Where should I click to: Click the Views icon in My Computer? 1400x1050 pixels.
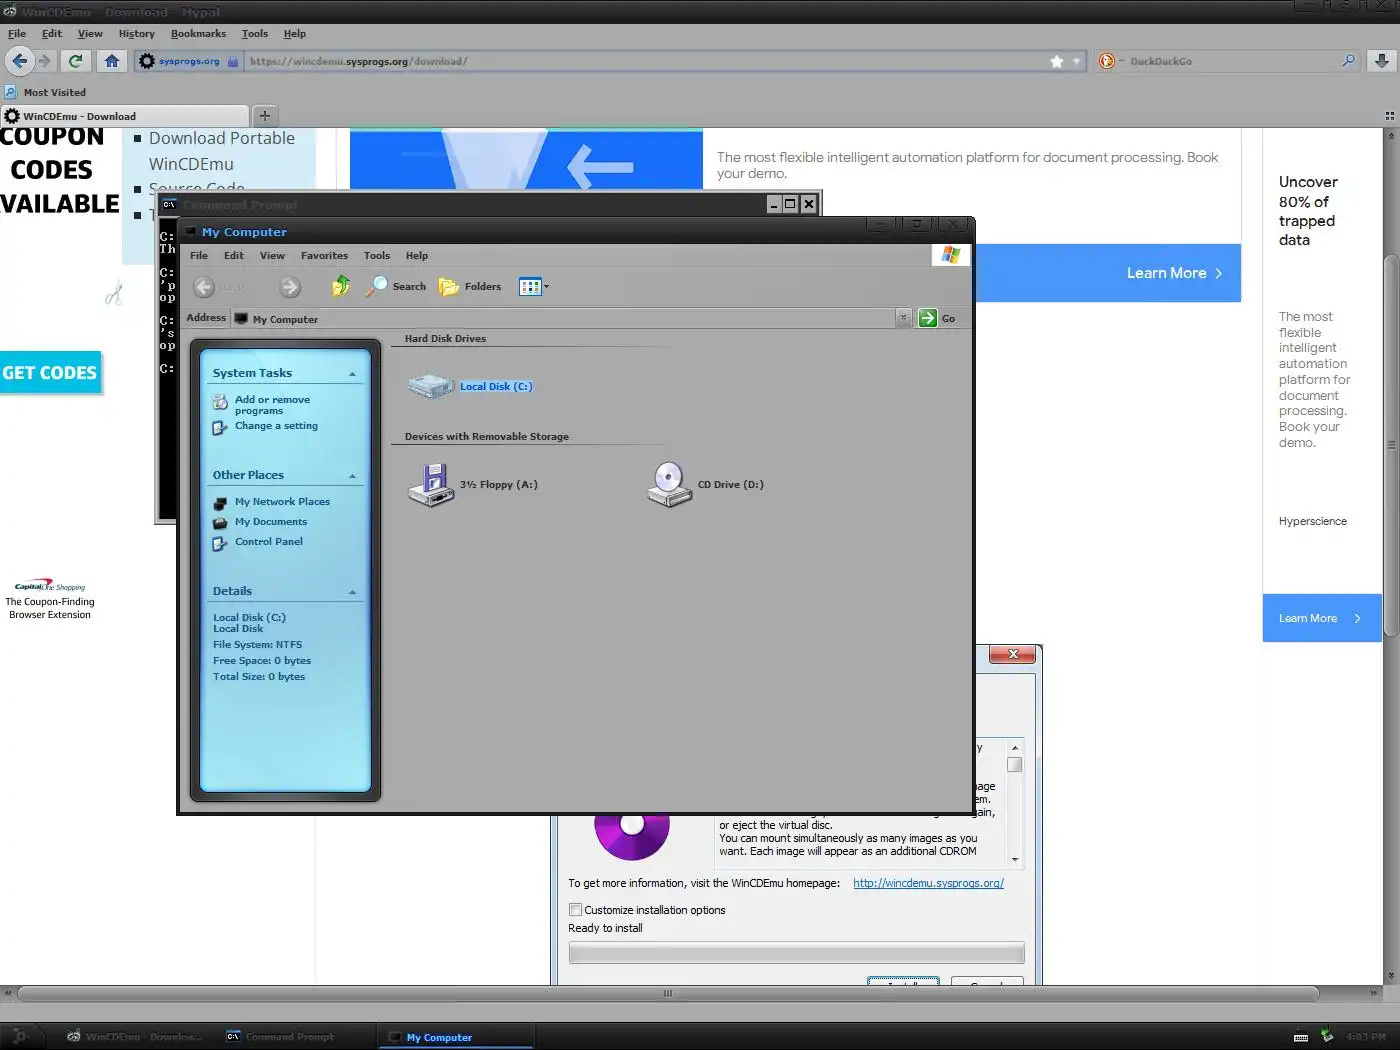[x=530, y=286]
